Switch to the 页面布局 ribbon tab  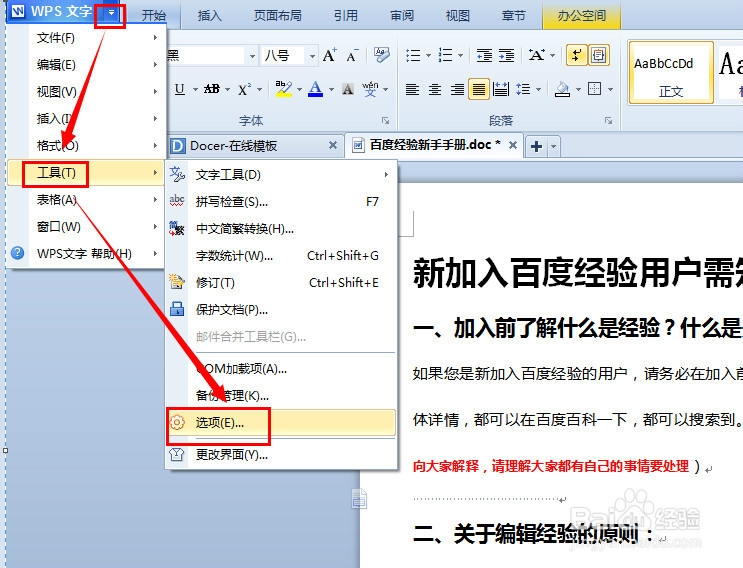click(278, 16)
